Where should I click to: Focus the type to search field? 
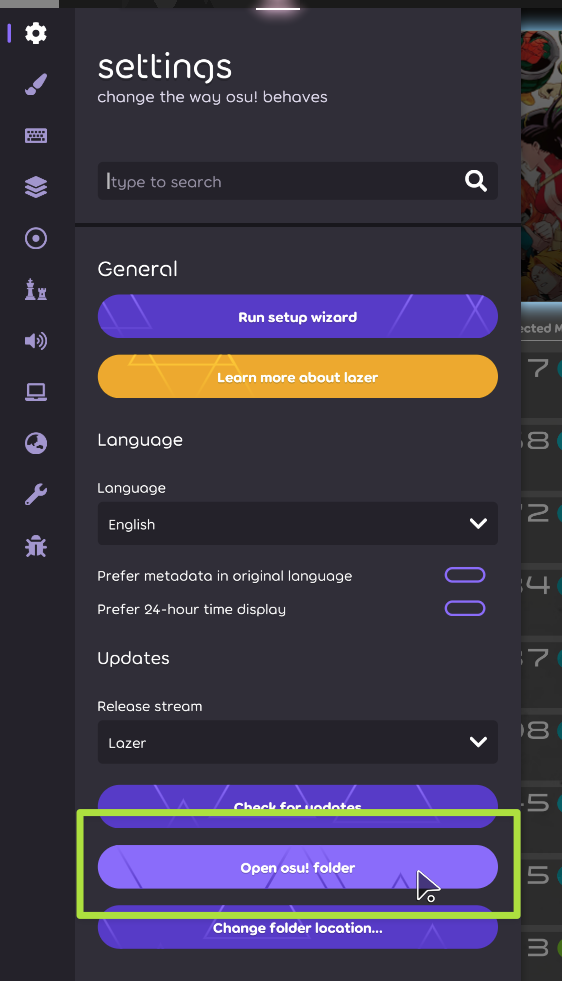(297, 181)
